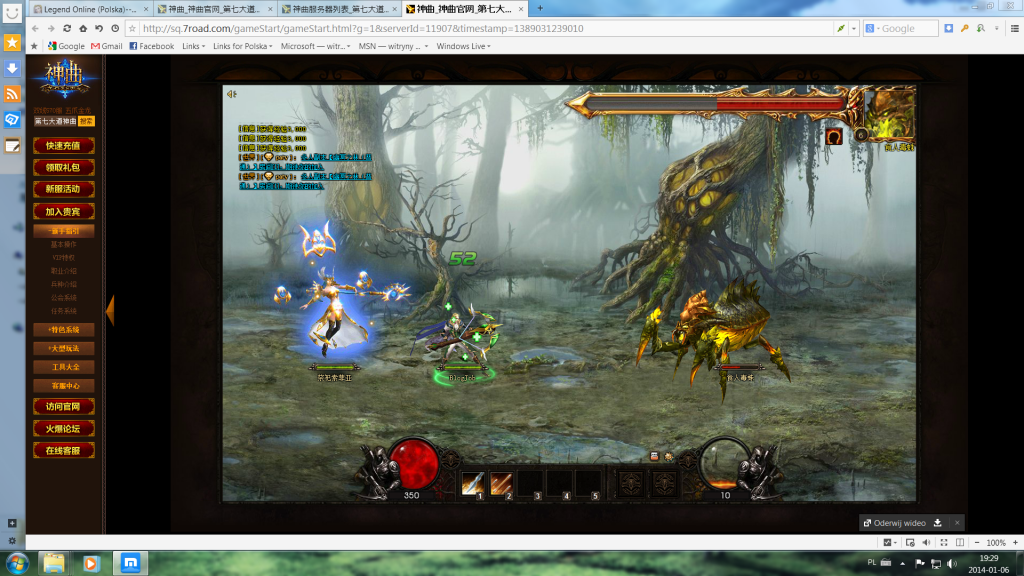Open the notes (SkyNote) sidebar icon
Viewport: 1024px width, 576px height.
[12, 146]
